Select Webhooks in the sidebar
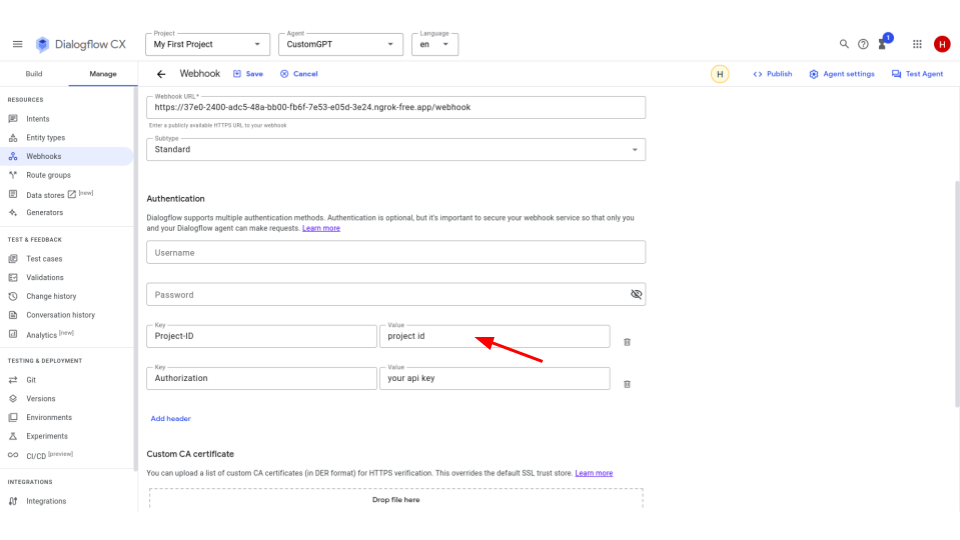The width and height of the screenshot is (960, 540). [x=66, y=157]
